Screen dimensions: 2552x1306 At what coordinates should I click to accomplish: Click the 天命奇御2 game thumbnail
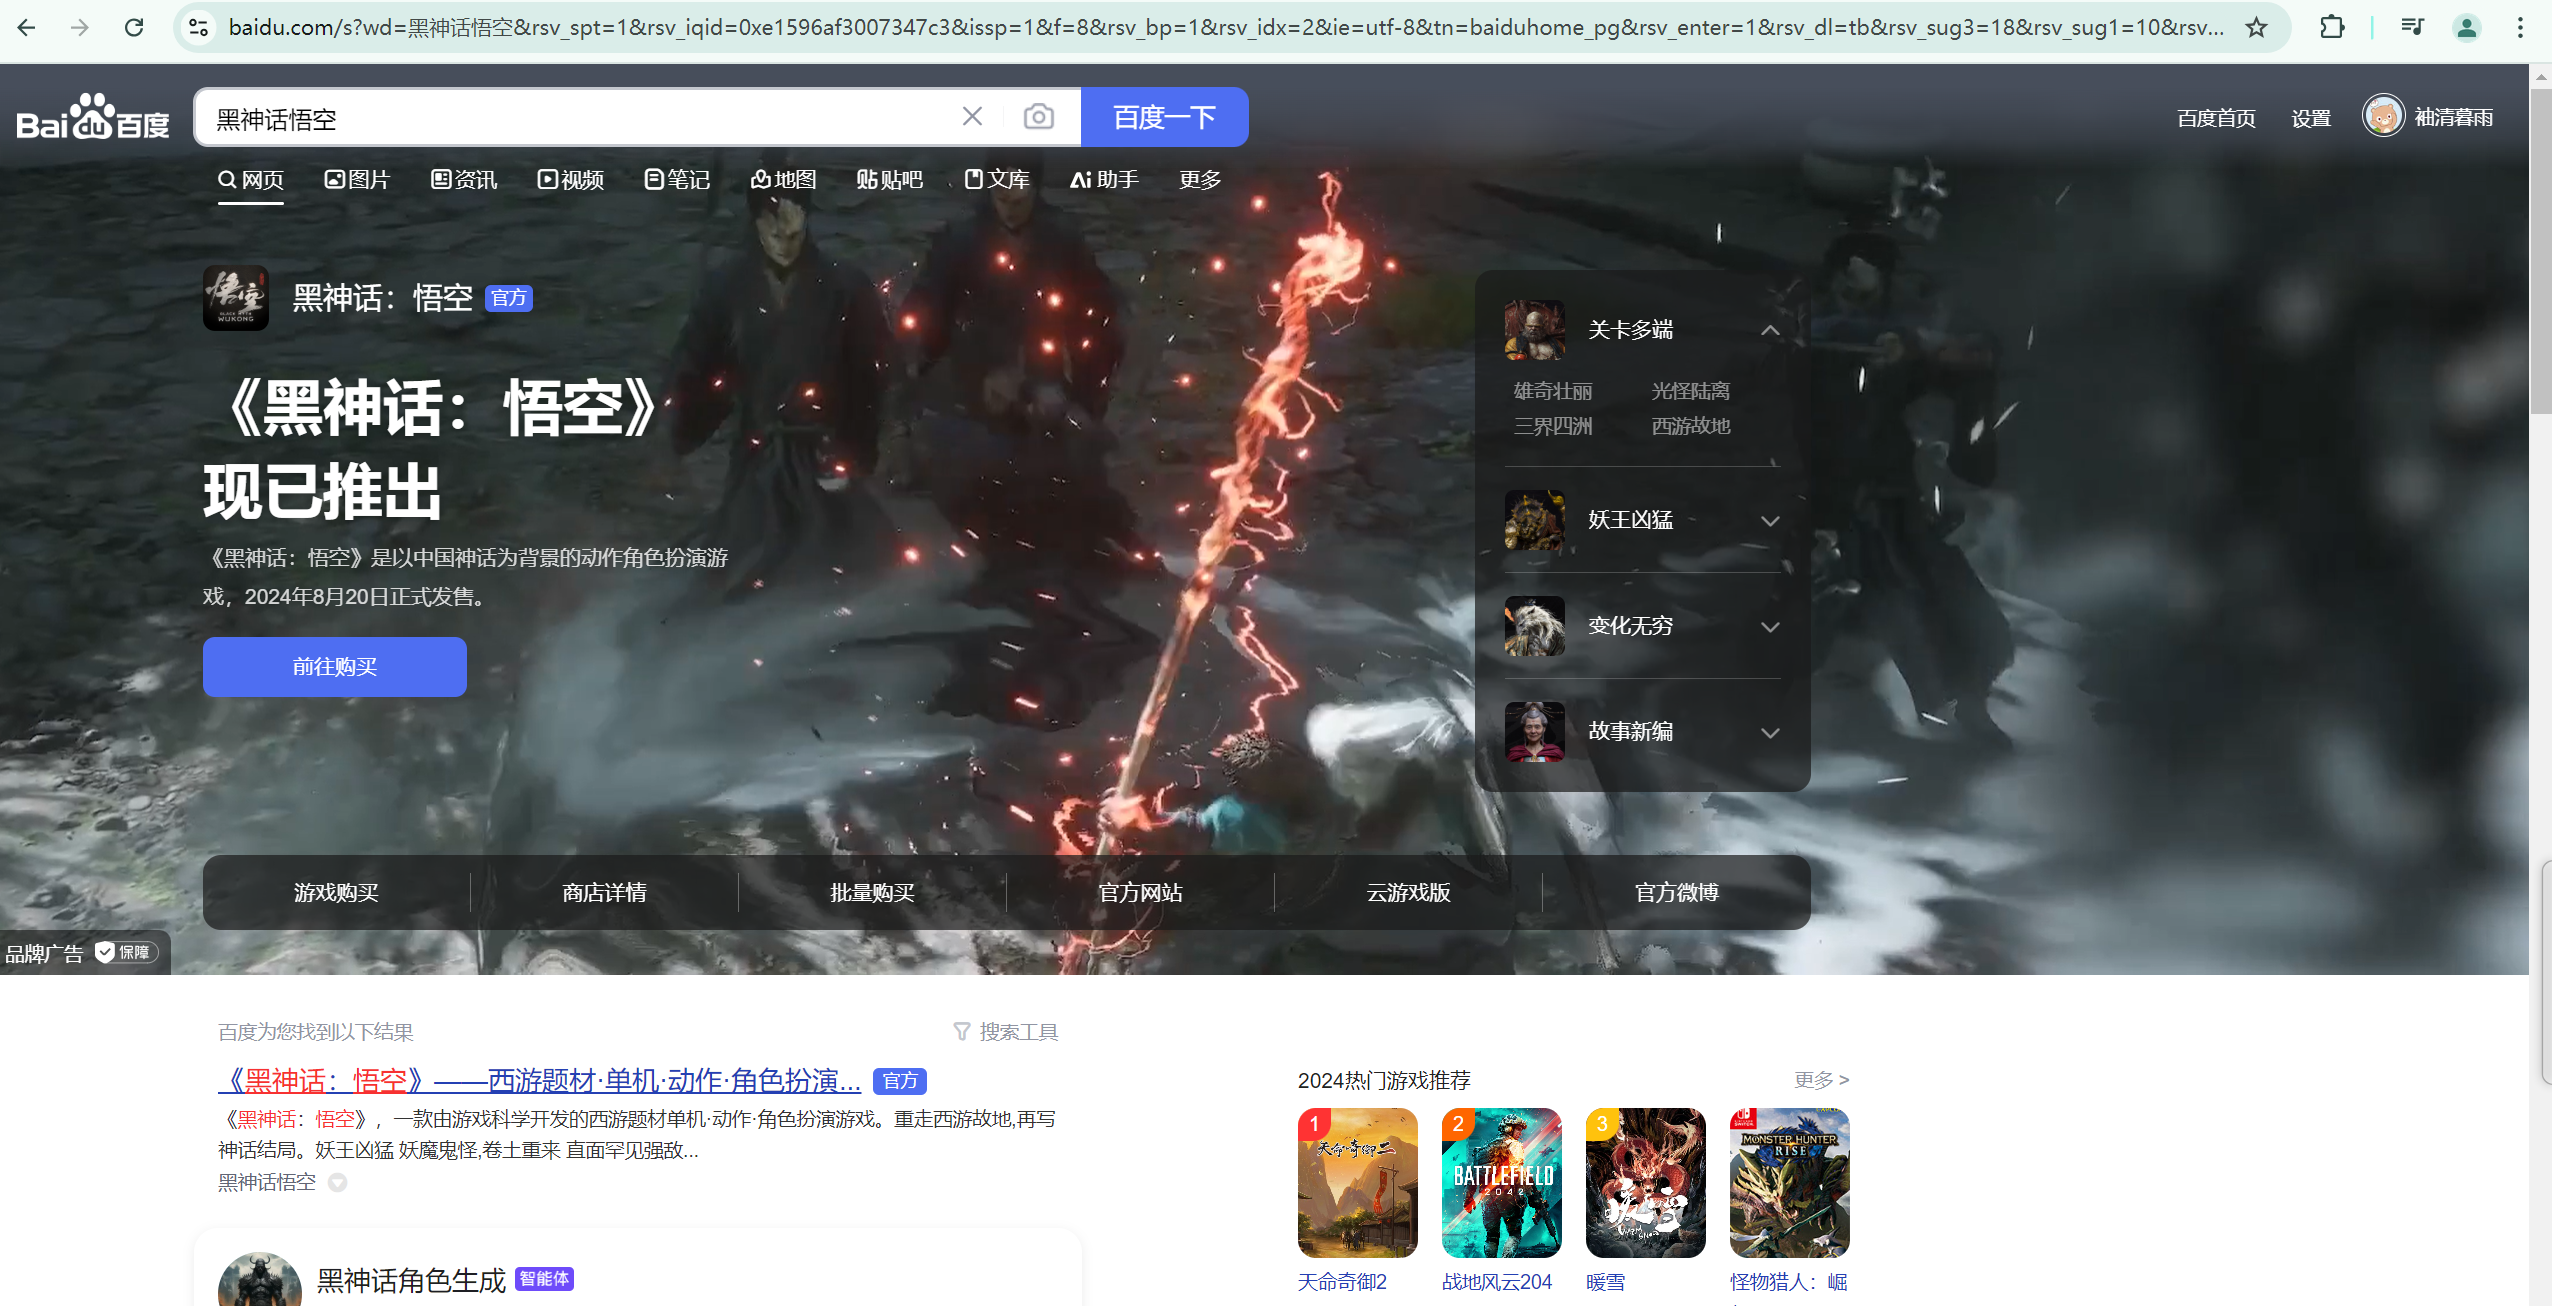(x=1357, y=1182)
